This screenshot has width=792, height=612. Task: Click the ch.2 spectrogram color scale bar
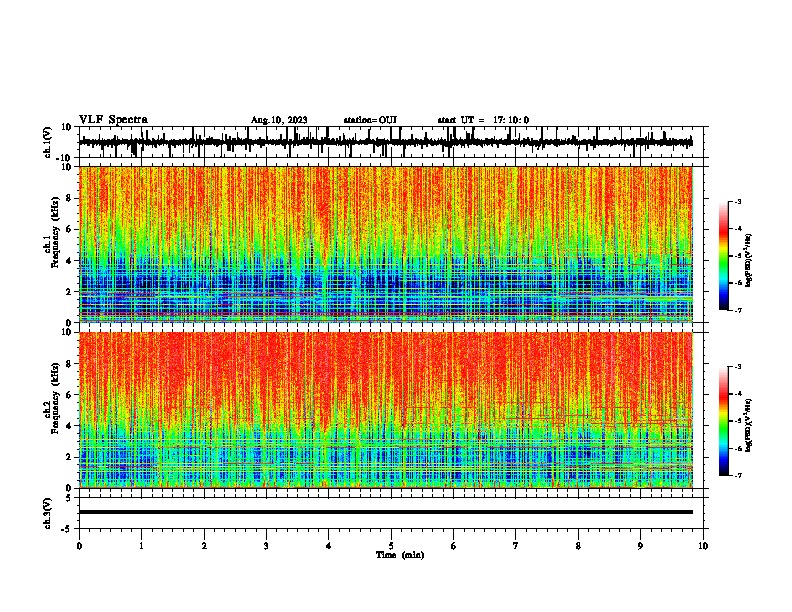click(724, 421)
